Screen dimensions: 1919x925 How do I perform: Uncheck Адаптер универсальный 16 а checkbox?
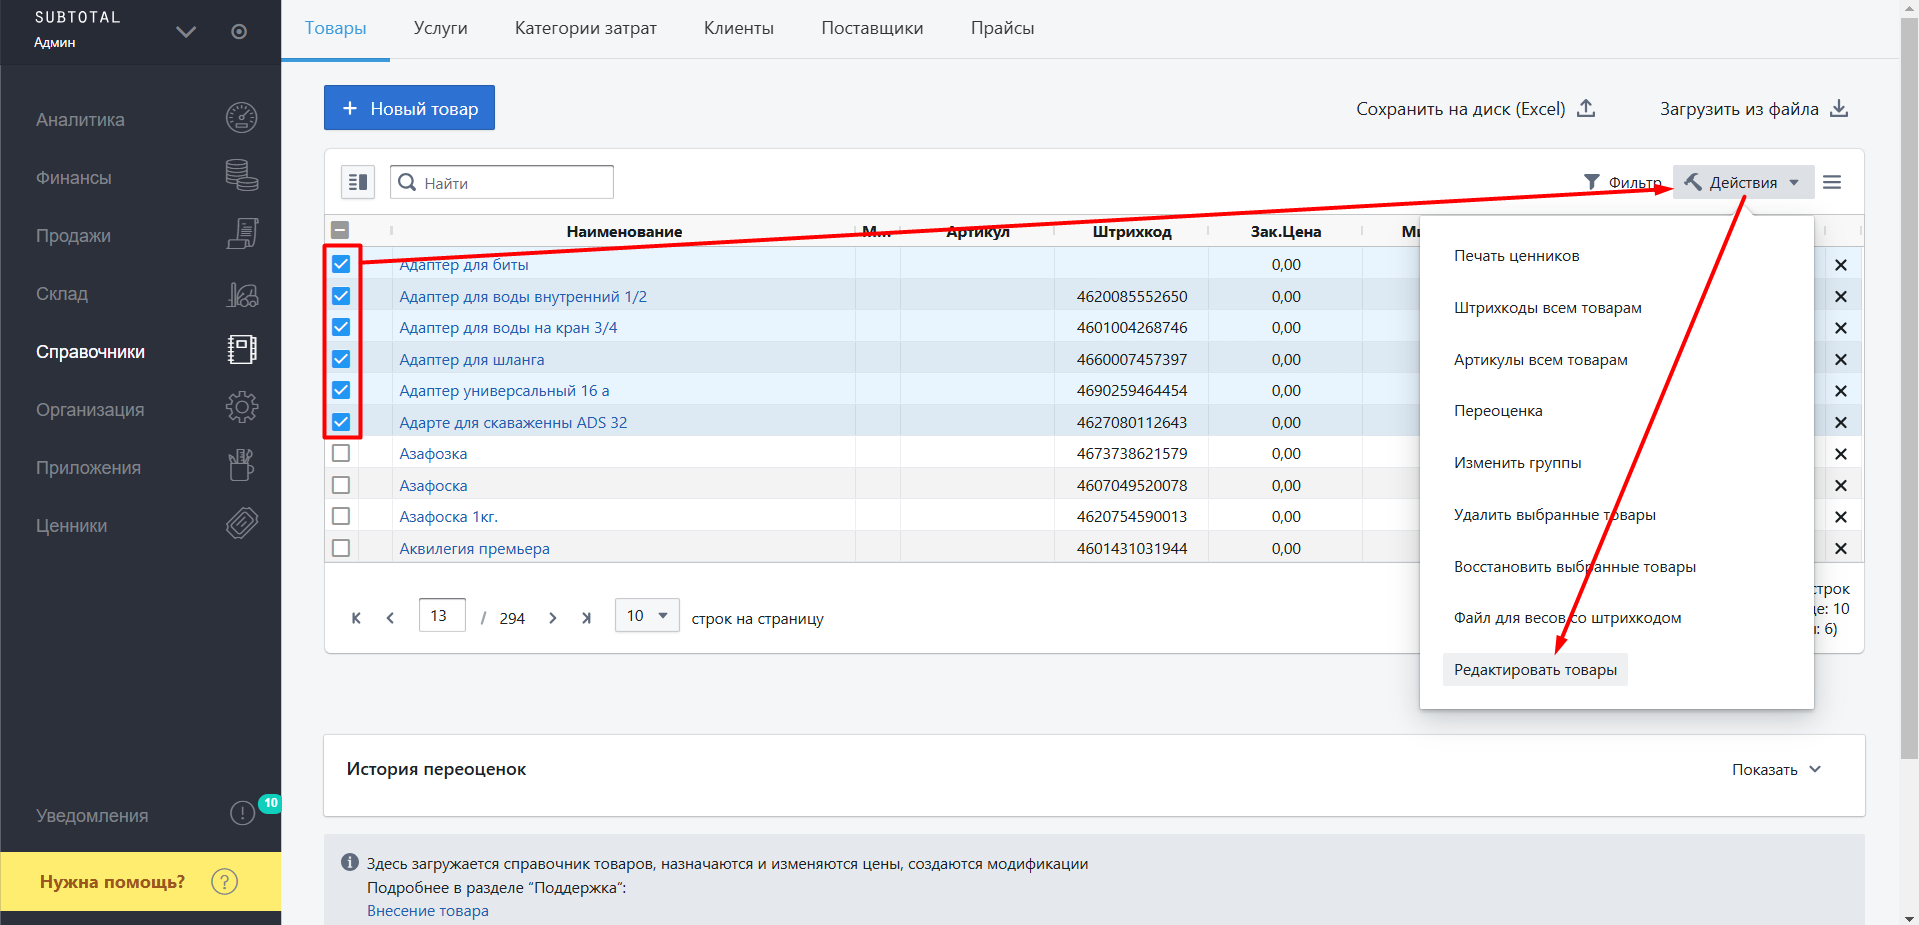[x=341, y=390]
